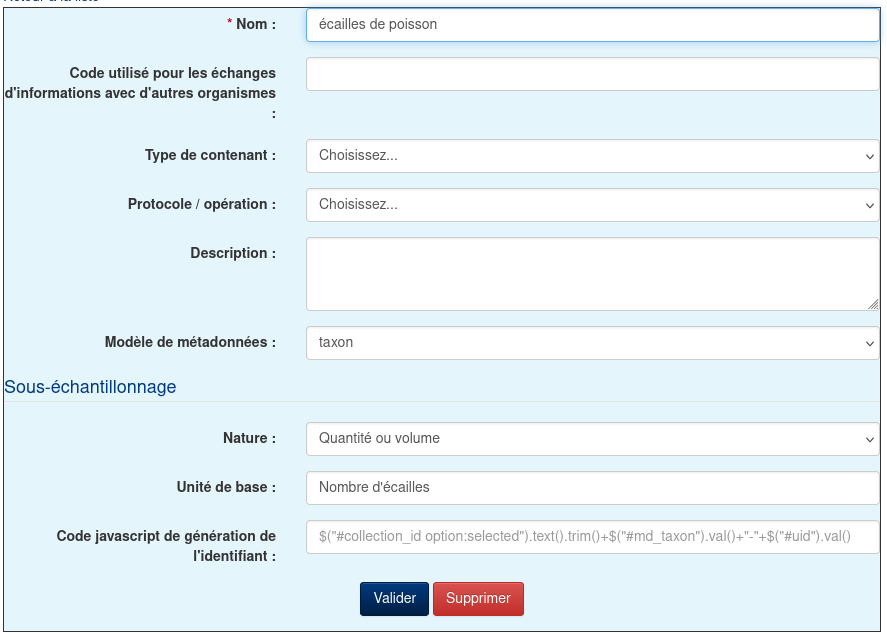The image size is (887, 637).
Task: Click the Nom text field
Action: (x=592, y=25)
